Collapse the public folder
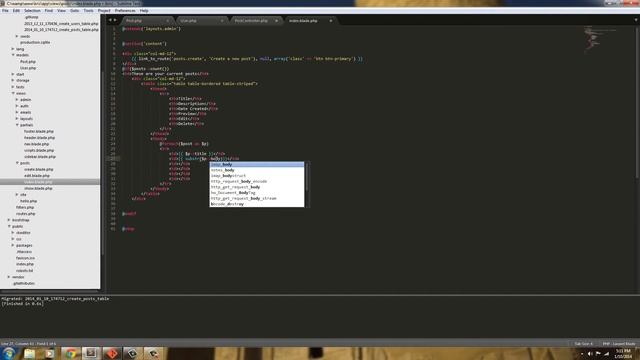This screenshot has width=640, height=360. 9,226
